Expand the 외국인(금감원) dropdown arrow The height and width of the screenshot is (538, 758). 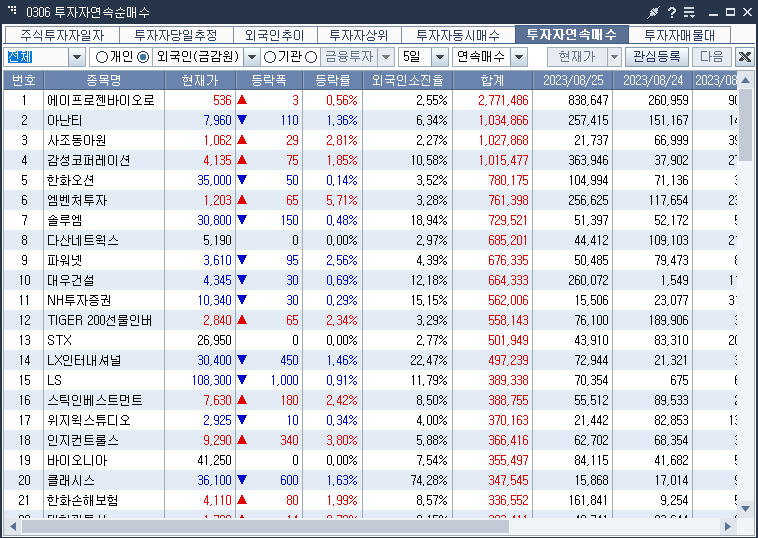coord(252,57)
